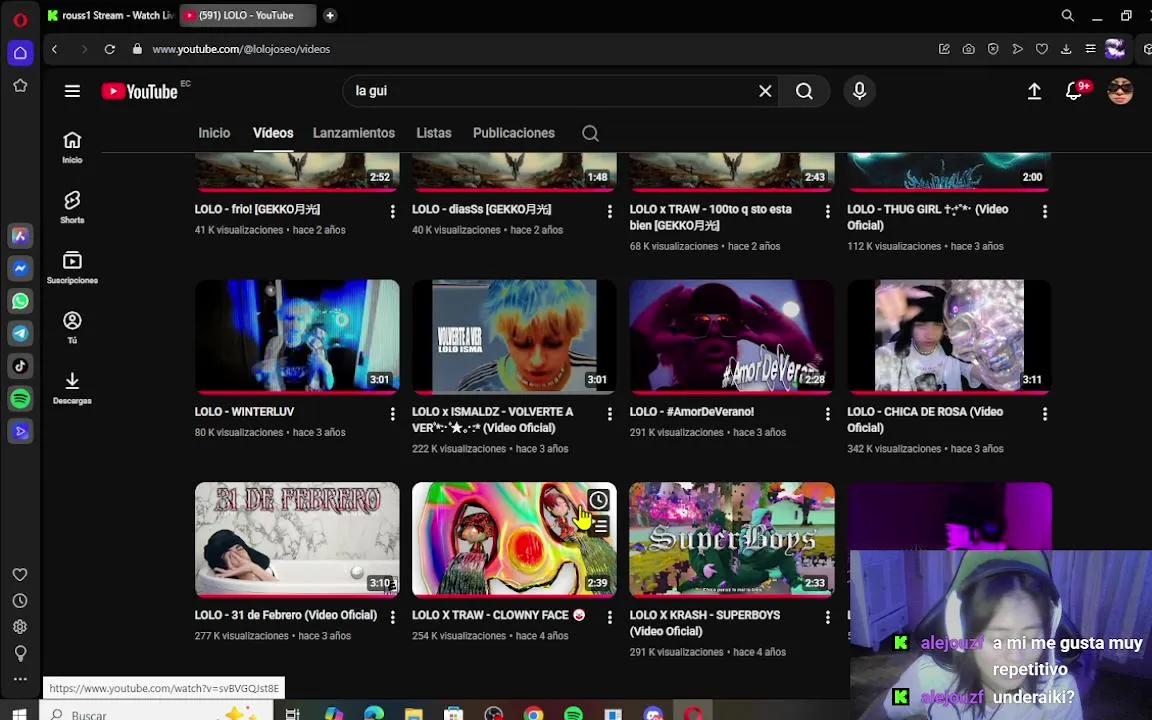Open WhatsApp in the Opera sidebar

(20, 301)
